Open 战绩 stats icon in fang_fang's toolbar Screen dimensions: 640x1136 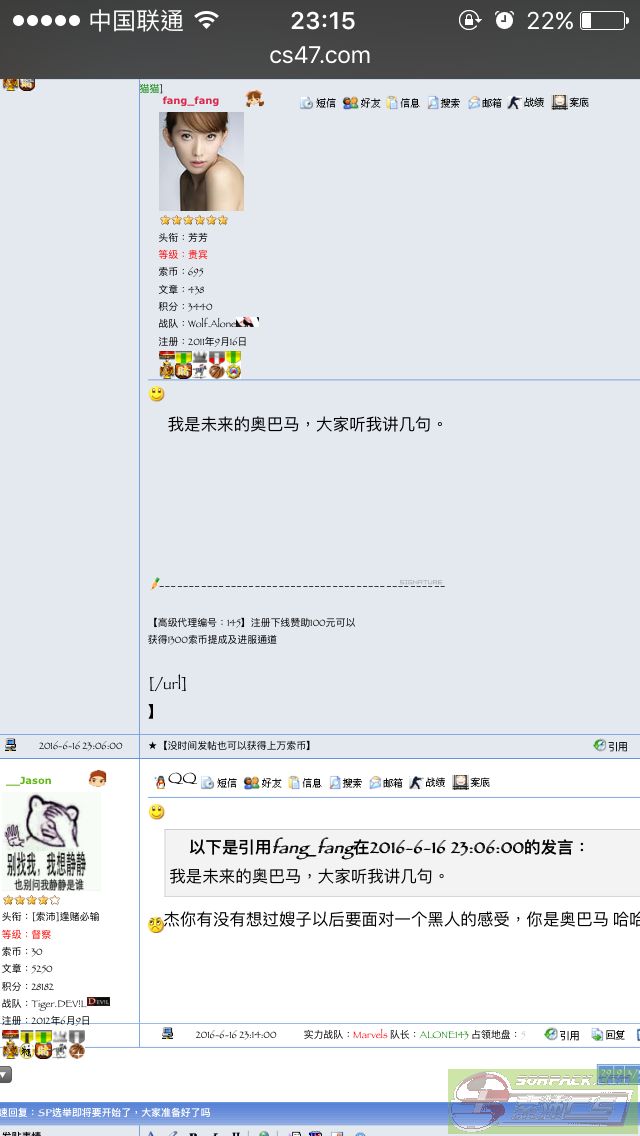point(525,103)
